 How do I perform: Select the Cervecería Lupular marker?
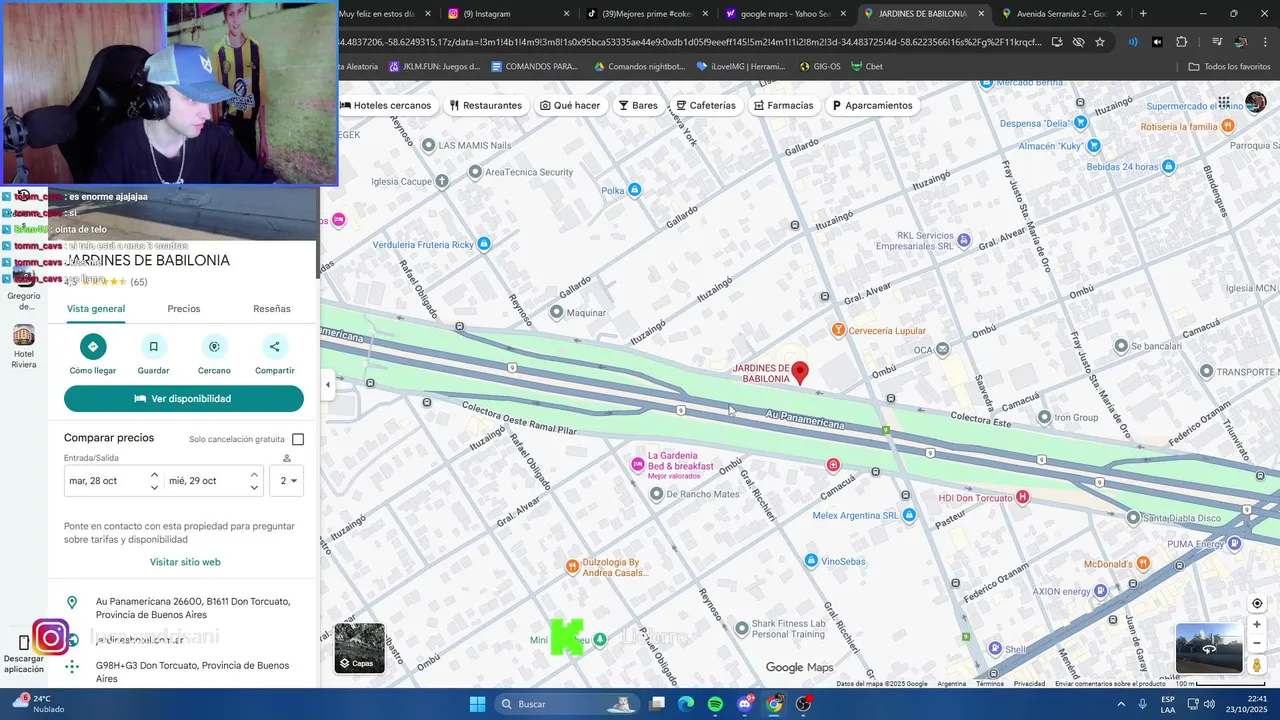(839, 330)
